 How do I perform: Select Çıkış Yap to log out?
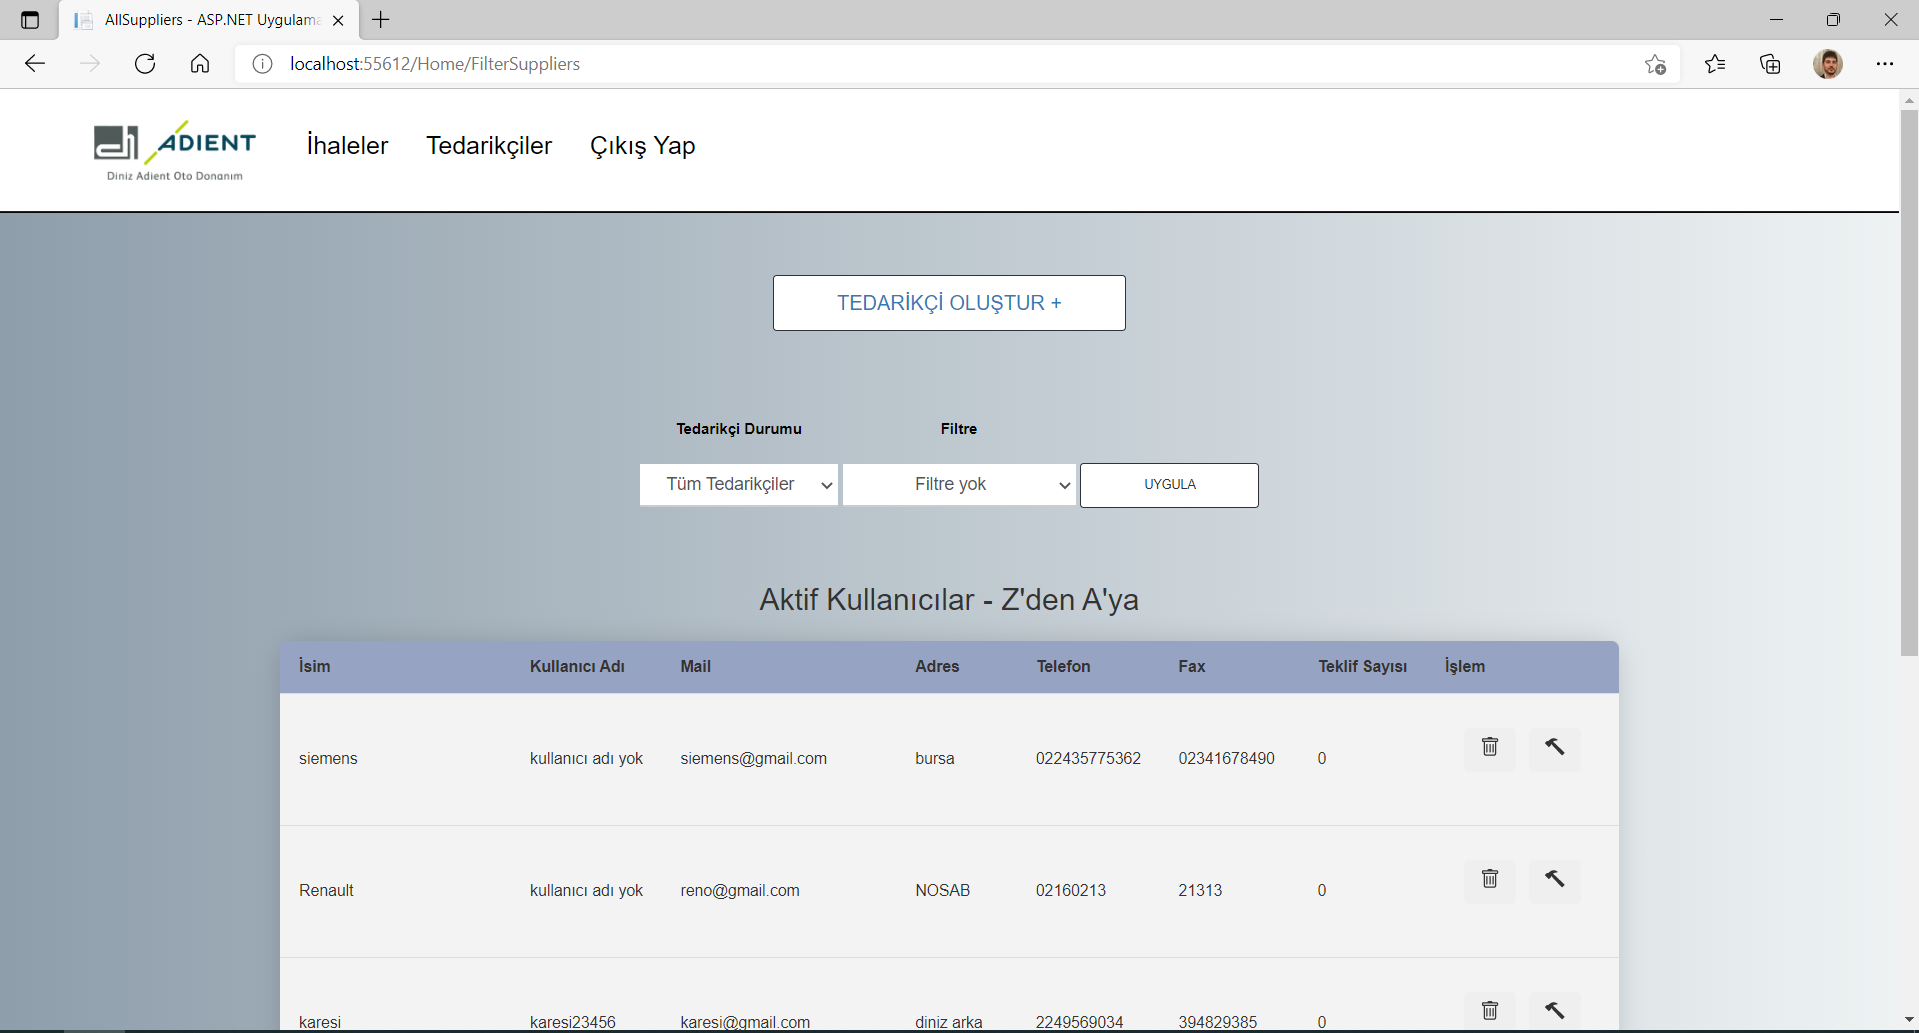pyautogui.click(x=642, y=145)
